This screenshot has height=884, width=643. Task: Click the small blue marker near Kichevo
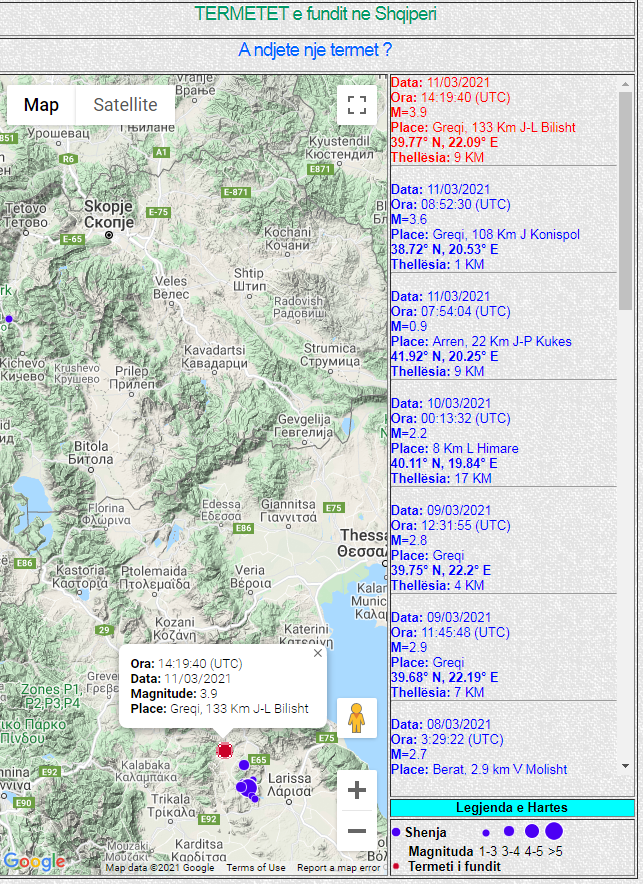click(x=9, y=319)
